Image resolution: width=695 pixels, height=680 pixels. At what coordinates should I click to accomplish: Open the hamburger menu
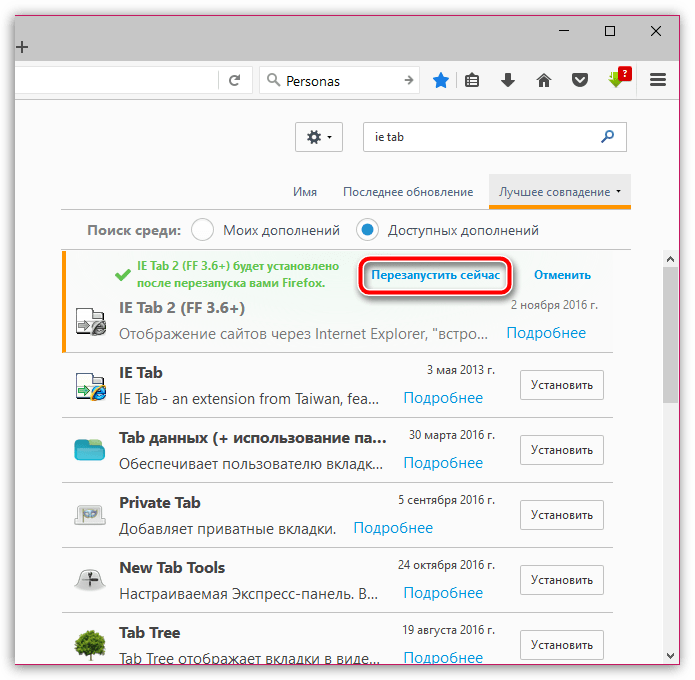click(x=658, y=80)
